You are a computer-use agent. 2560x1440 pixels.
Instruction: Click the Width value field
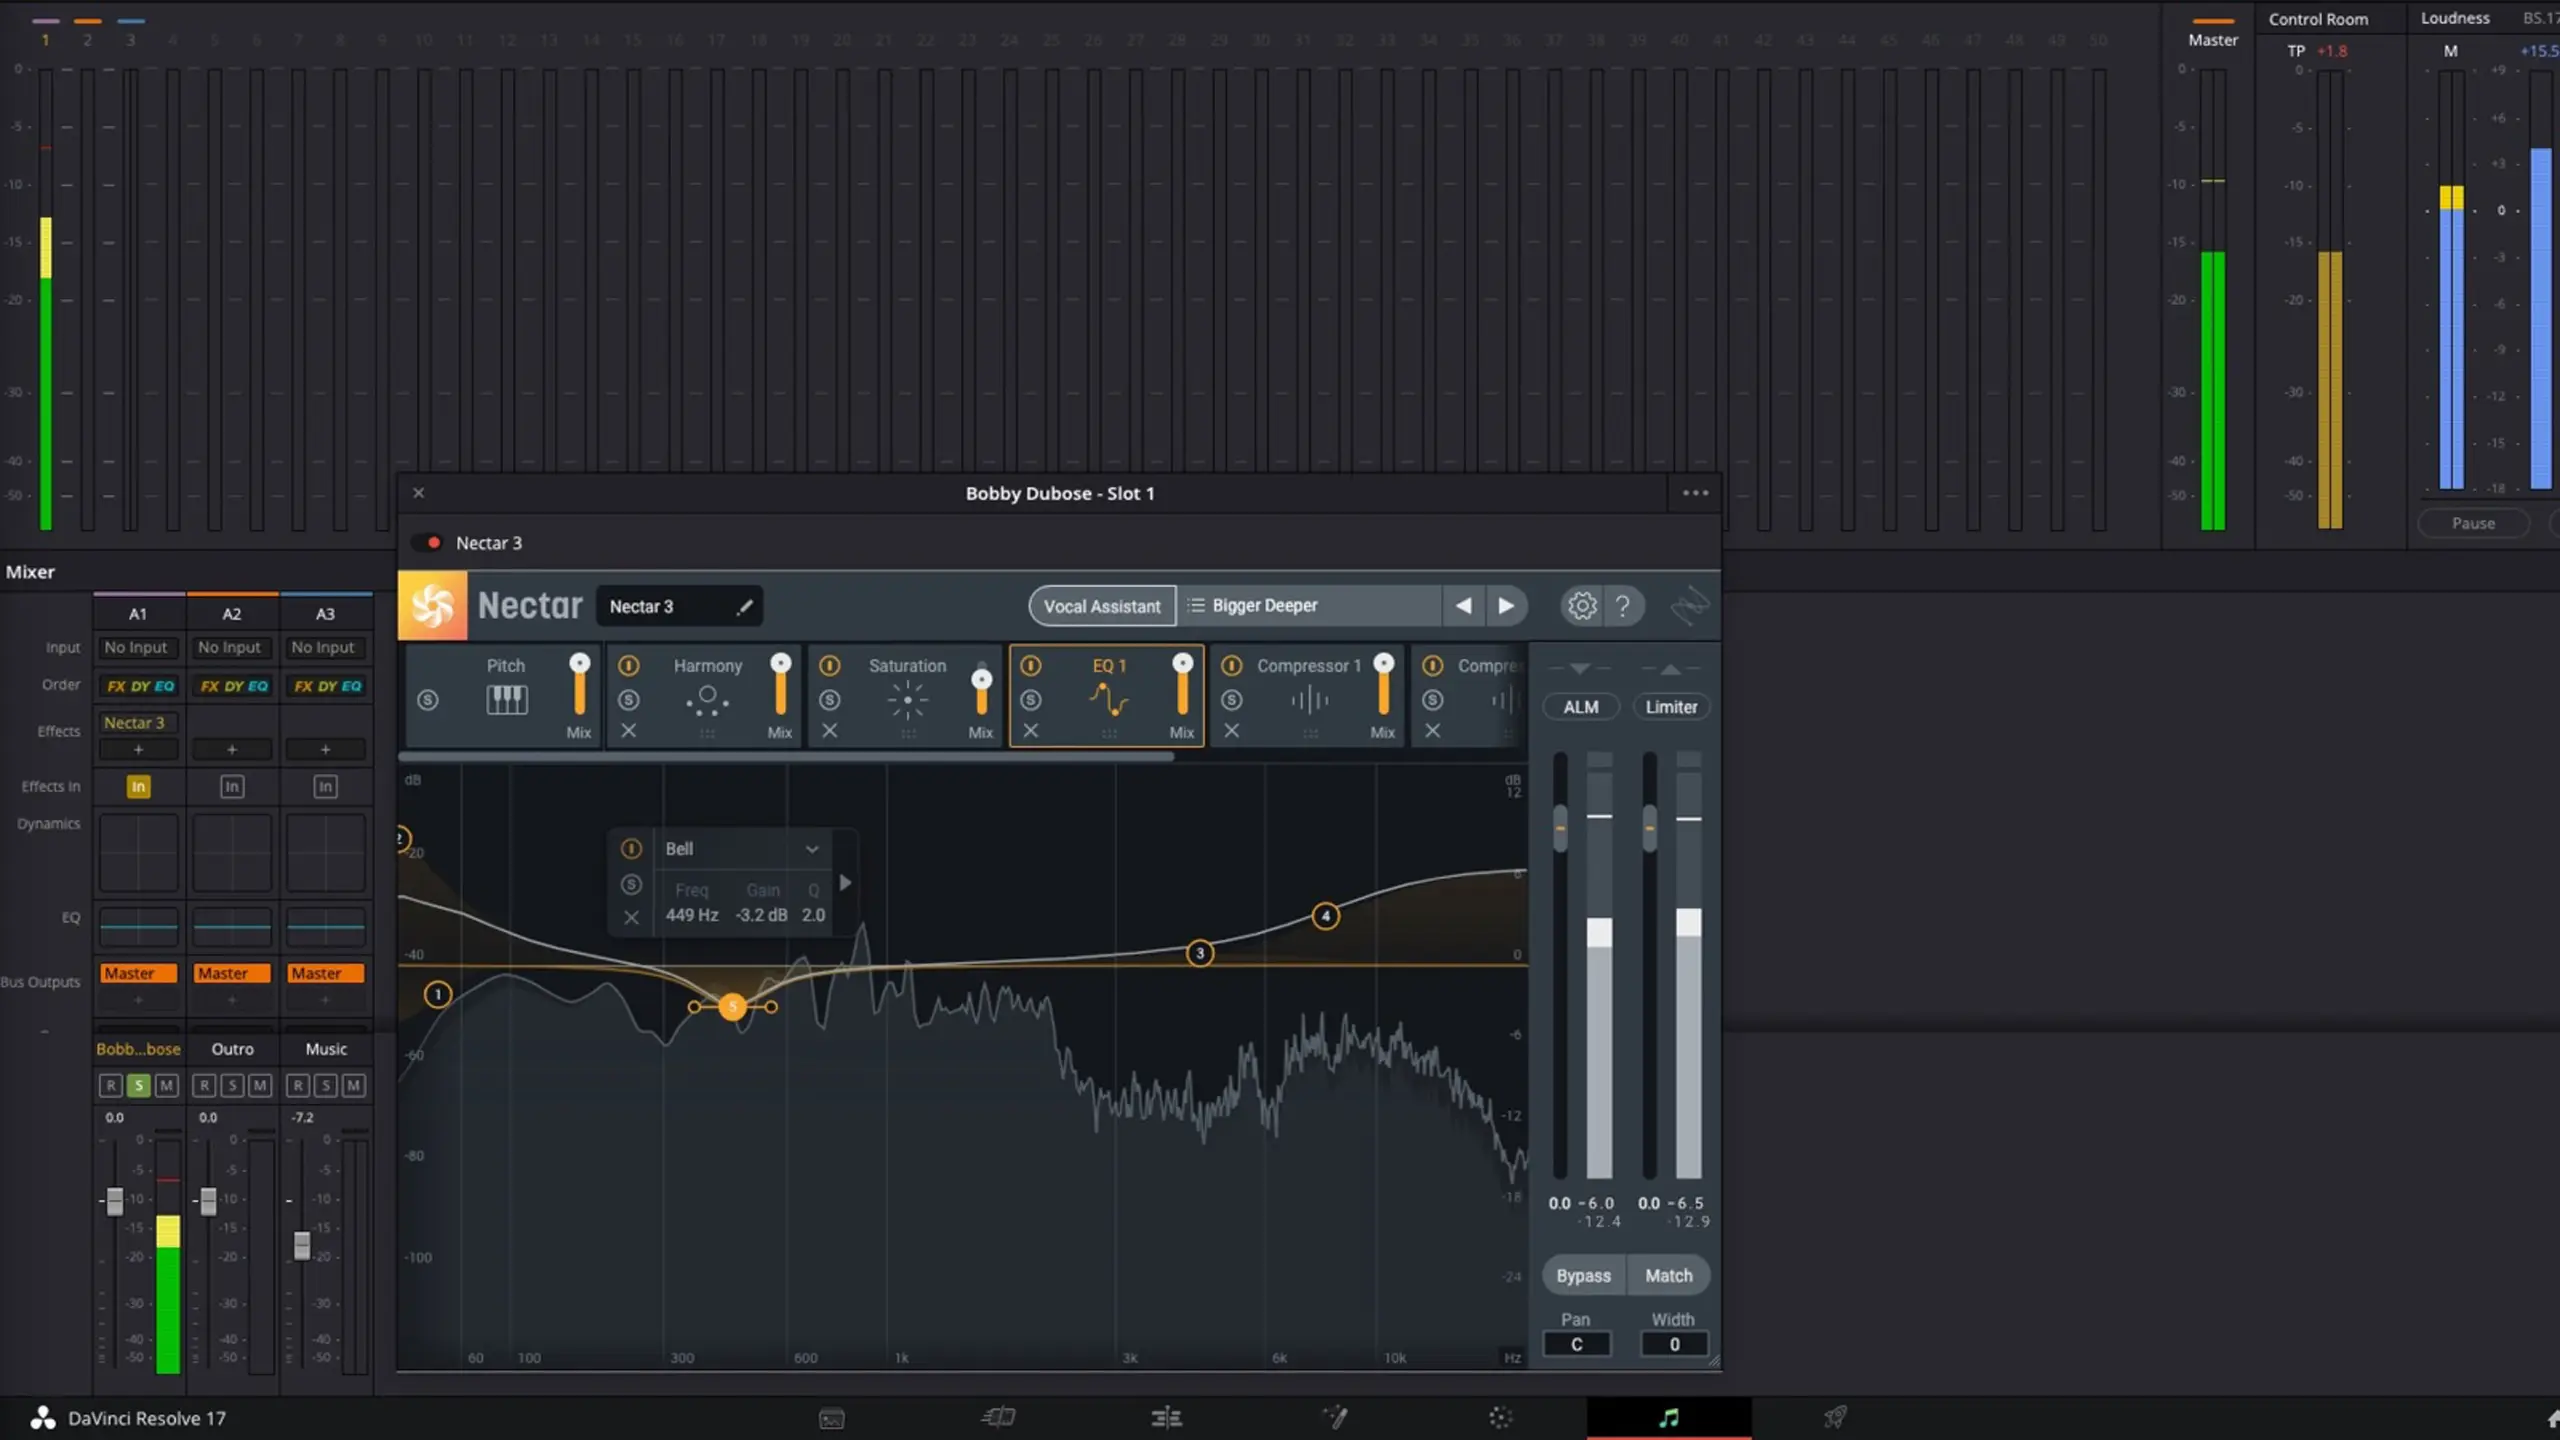[x=1675, y=1344]
